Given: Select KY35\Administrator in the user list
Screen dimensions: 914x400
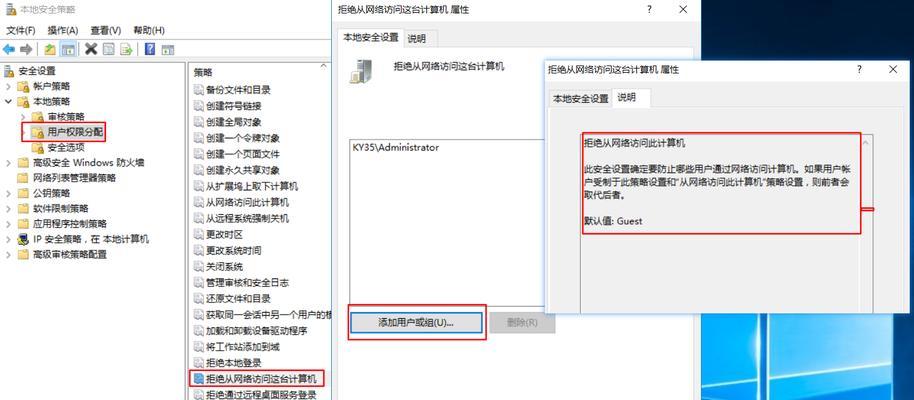Looking at the screenshot, I should [396, 148].
